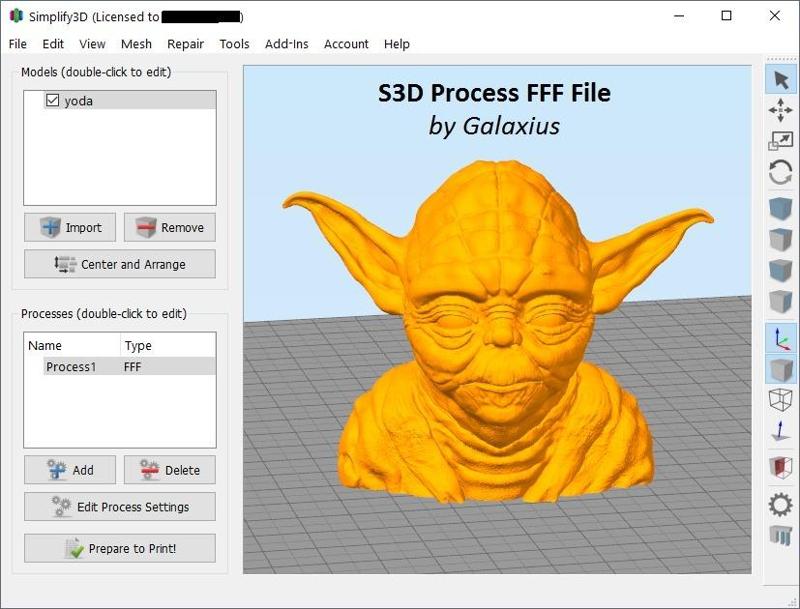Delete the selected process
Screen dimensions: 800x609
pos(170,470)
